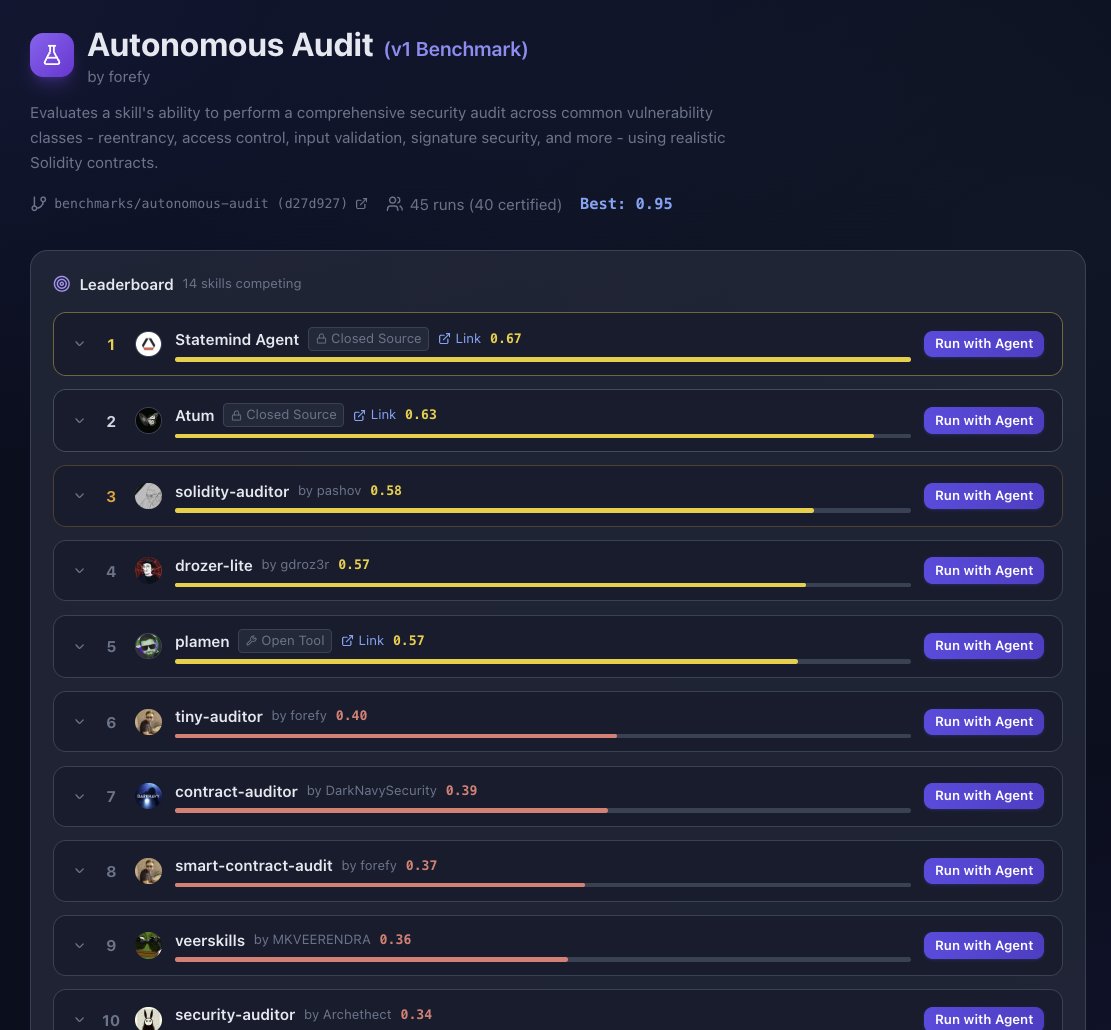Run plamen with Agent
1111x1030 pixels.
click(983, 646)
